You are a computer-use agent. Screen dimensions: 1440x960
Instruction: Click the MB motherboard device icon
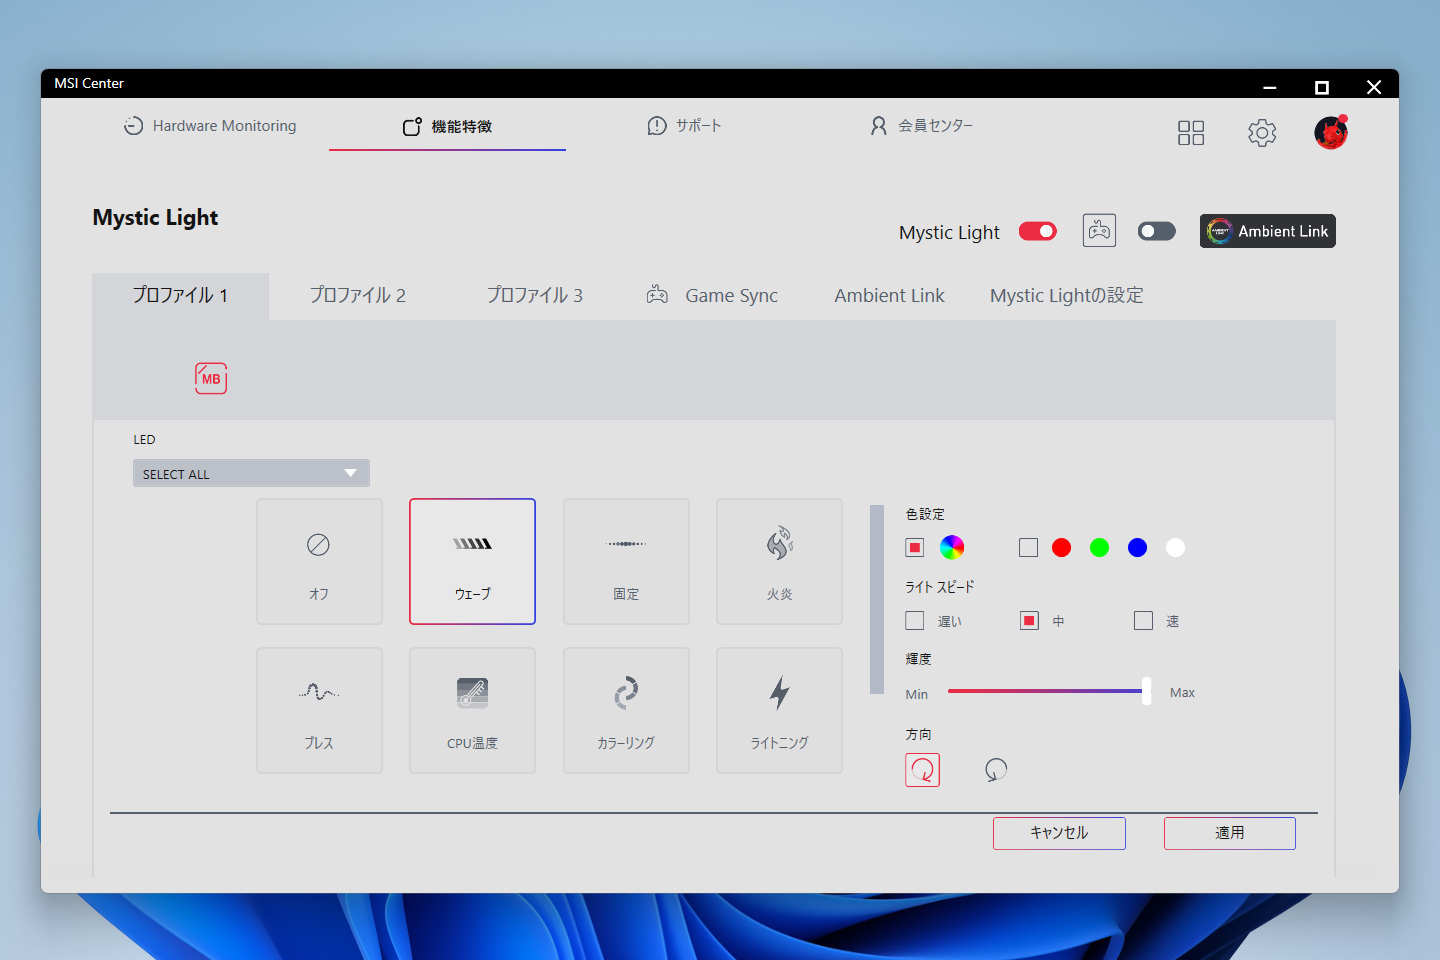pyautogui.click(x=211, y=378)
